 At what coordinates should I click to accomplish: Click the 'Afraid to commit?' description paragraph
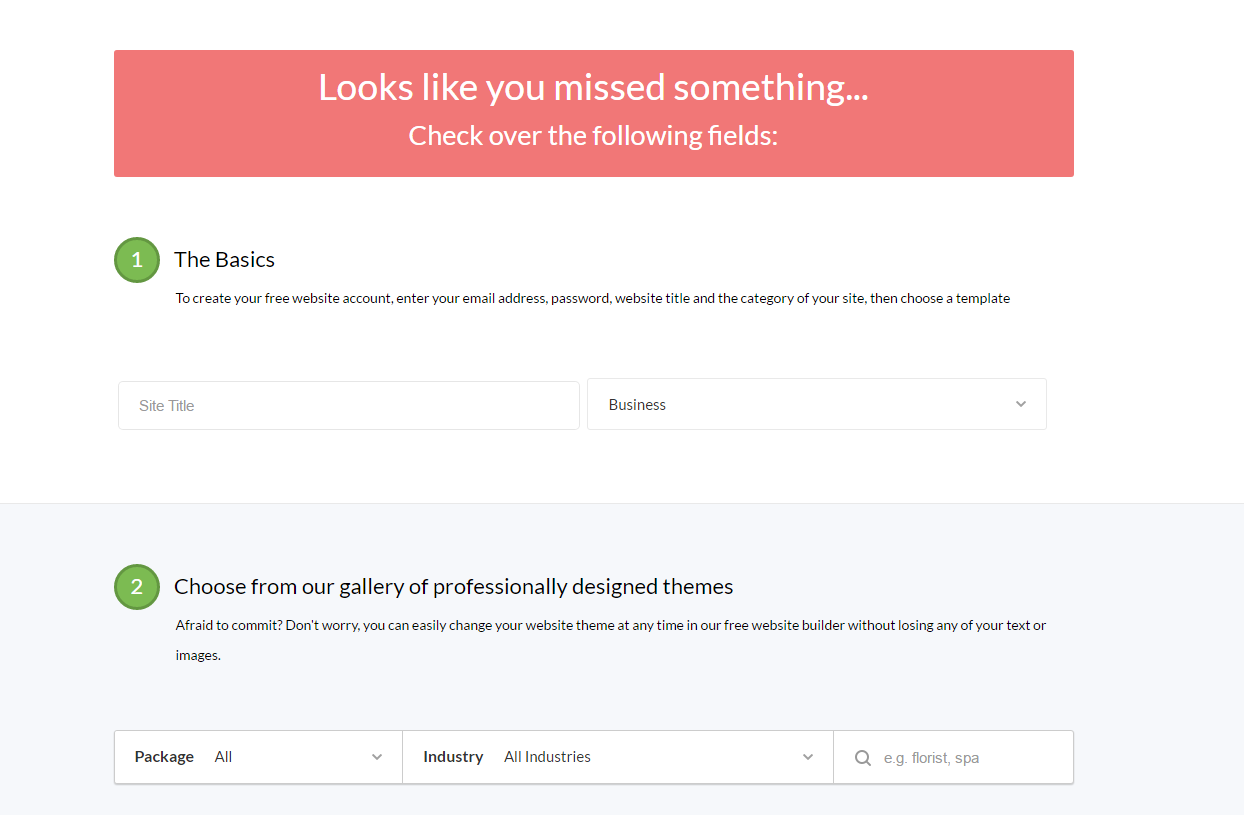611,641
